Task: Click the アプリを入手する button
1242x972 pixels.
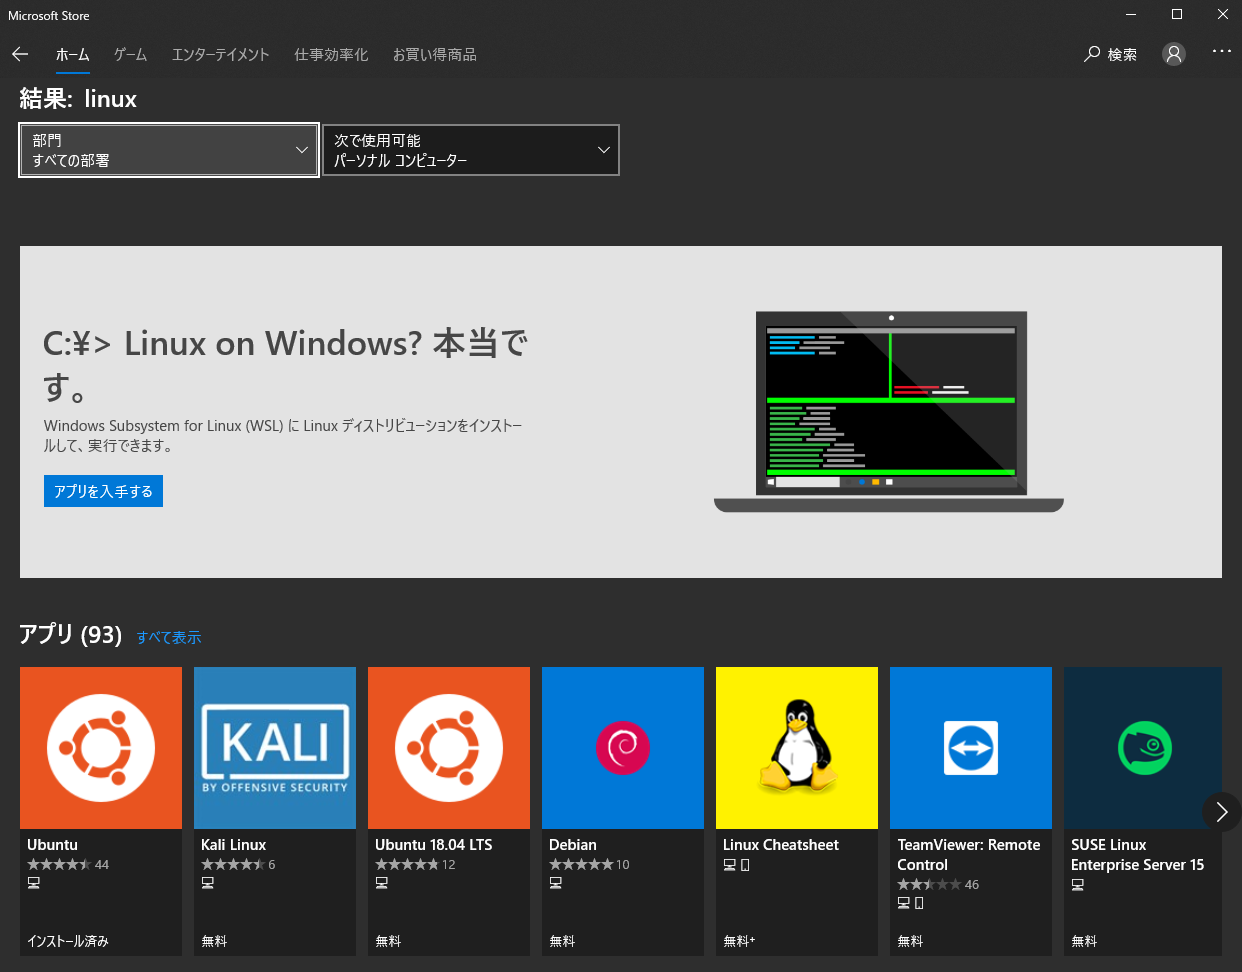Action: (x=103, y=491)
